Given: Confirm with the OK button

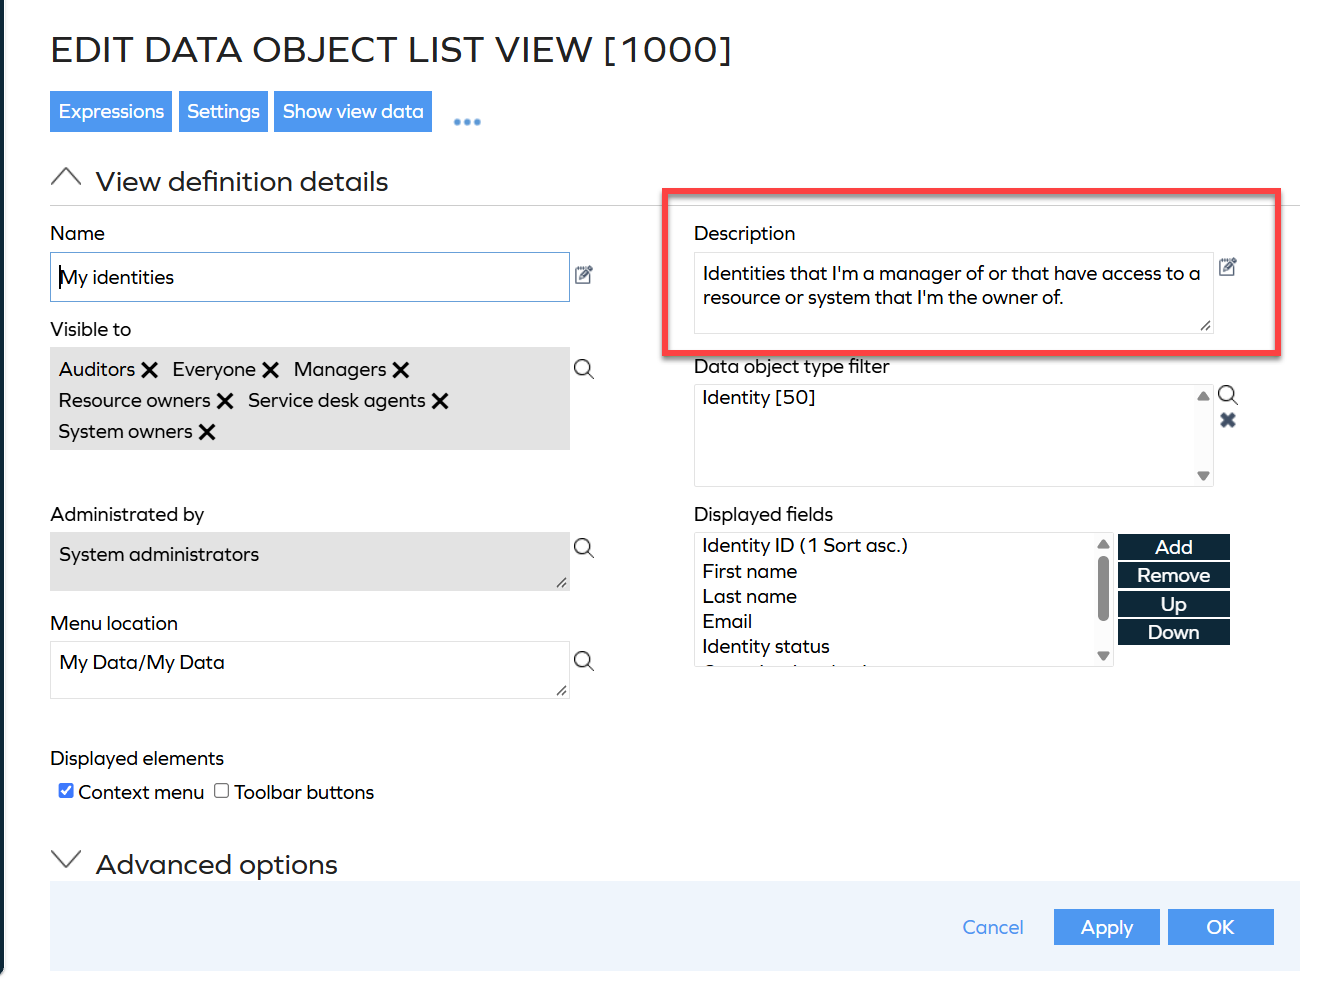Looking at the screenshot, I should [1220, 927].
